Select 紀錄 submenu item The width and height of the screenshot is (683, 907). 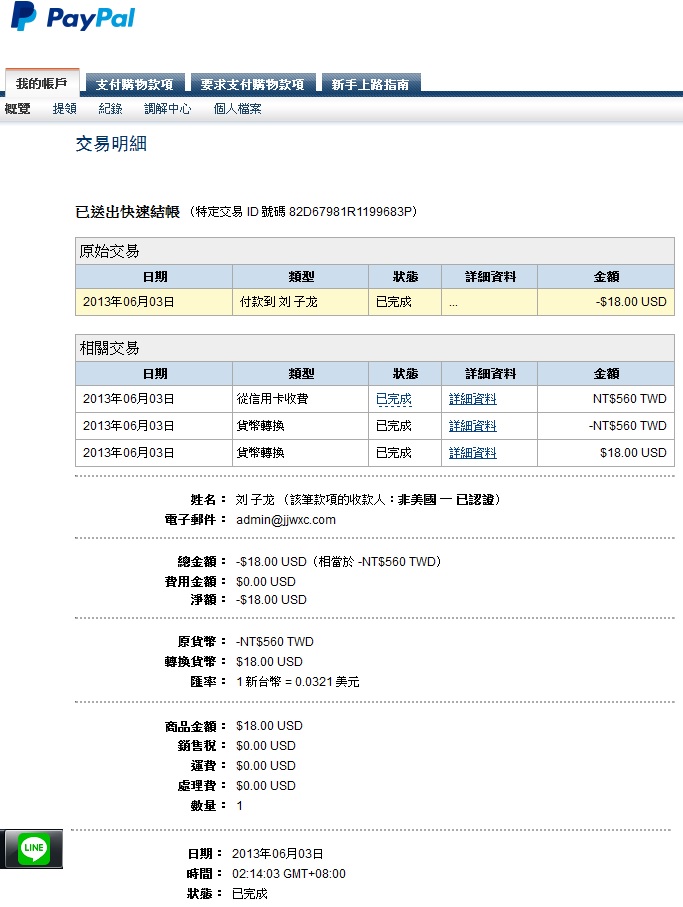click(x=110, y=109)
